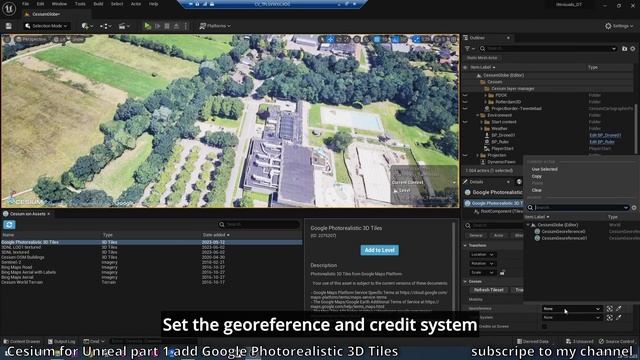Open the viewport options hamburger menu
The width and height of the screenshot is (640, 360).
pyautogui.click(x=7, y=40)
